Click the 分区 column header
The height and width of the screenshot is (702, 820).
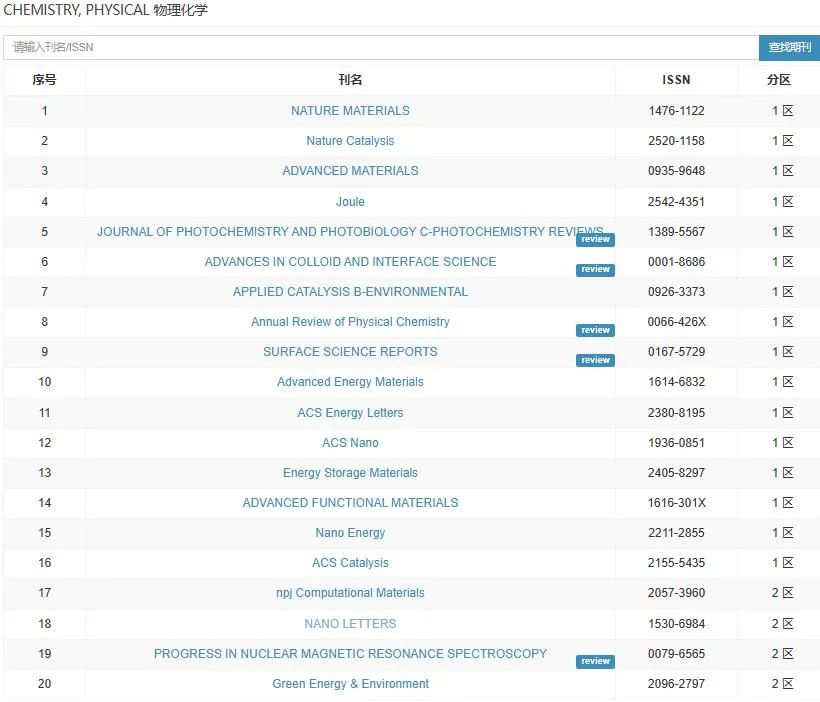click(779, 80)
